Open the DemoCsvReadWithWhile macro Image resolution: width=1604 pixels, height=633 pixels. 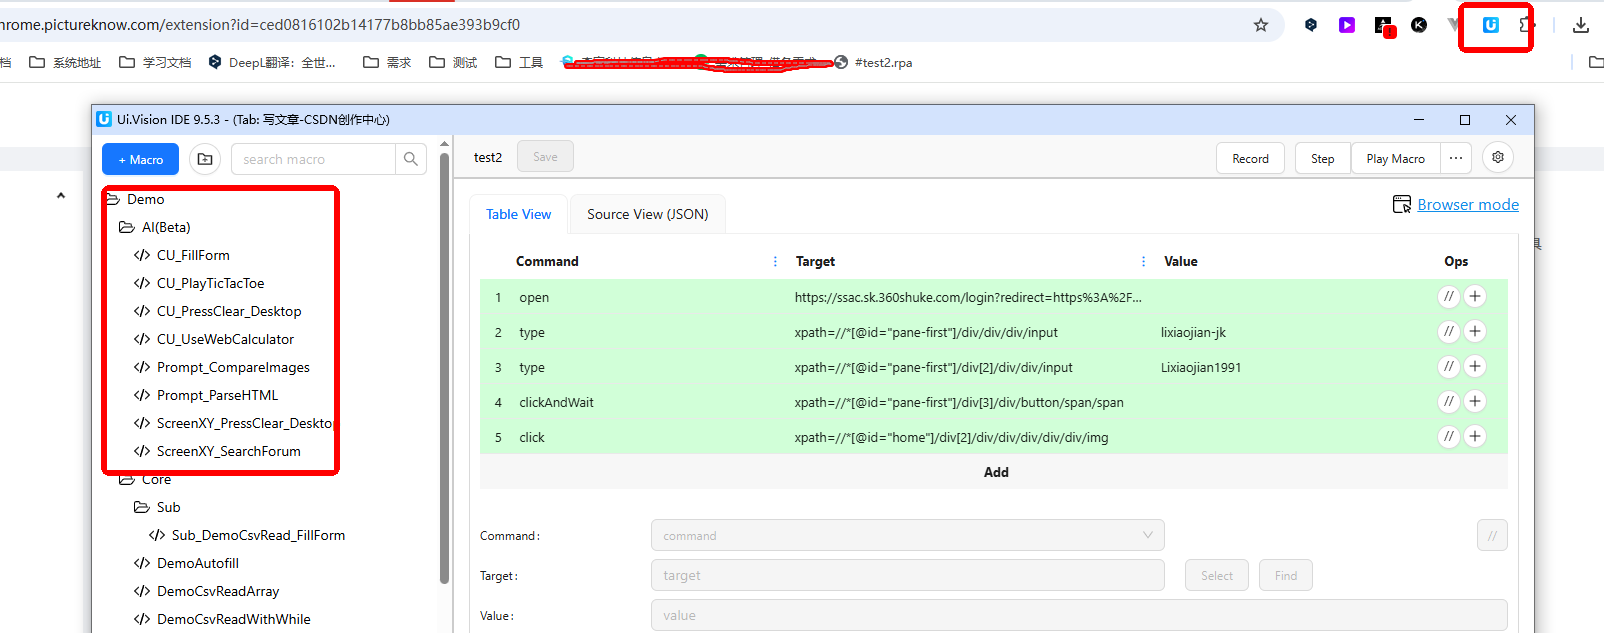coord(222,619)
